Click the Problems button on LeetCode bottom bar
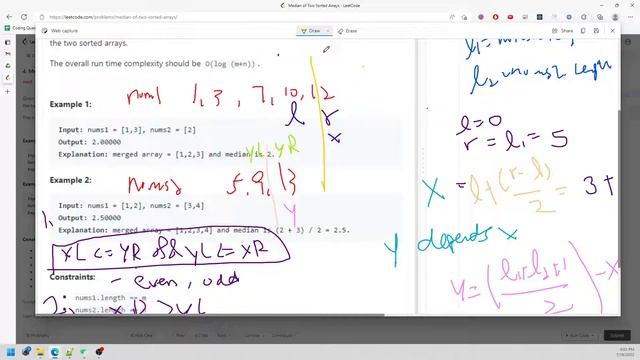 pos(38,335)
